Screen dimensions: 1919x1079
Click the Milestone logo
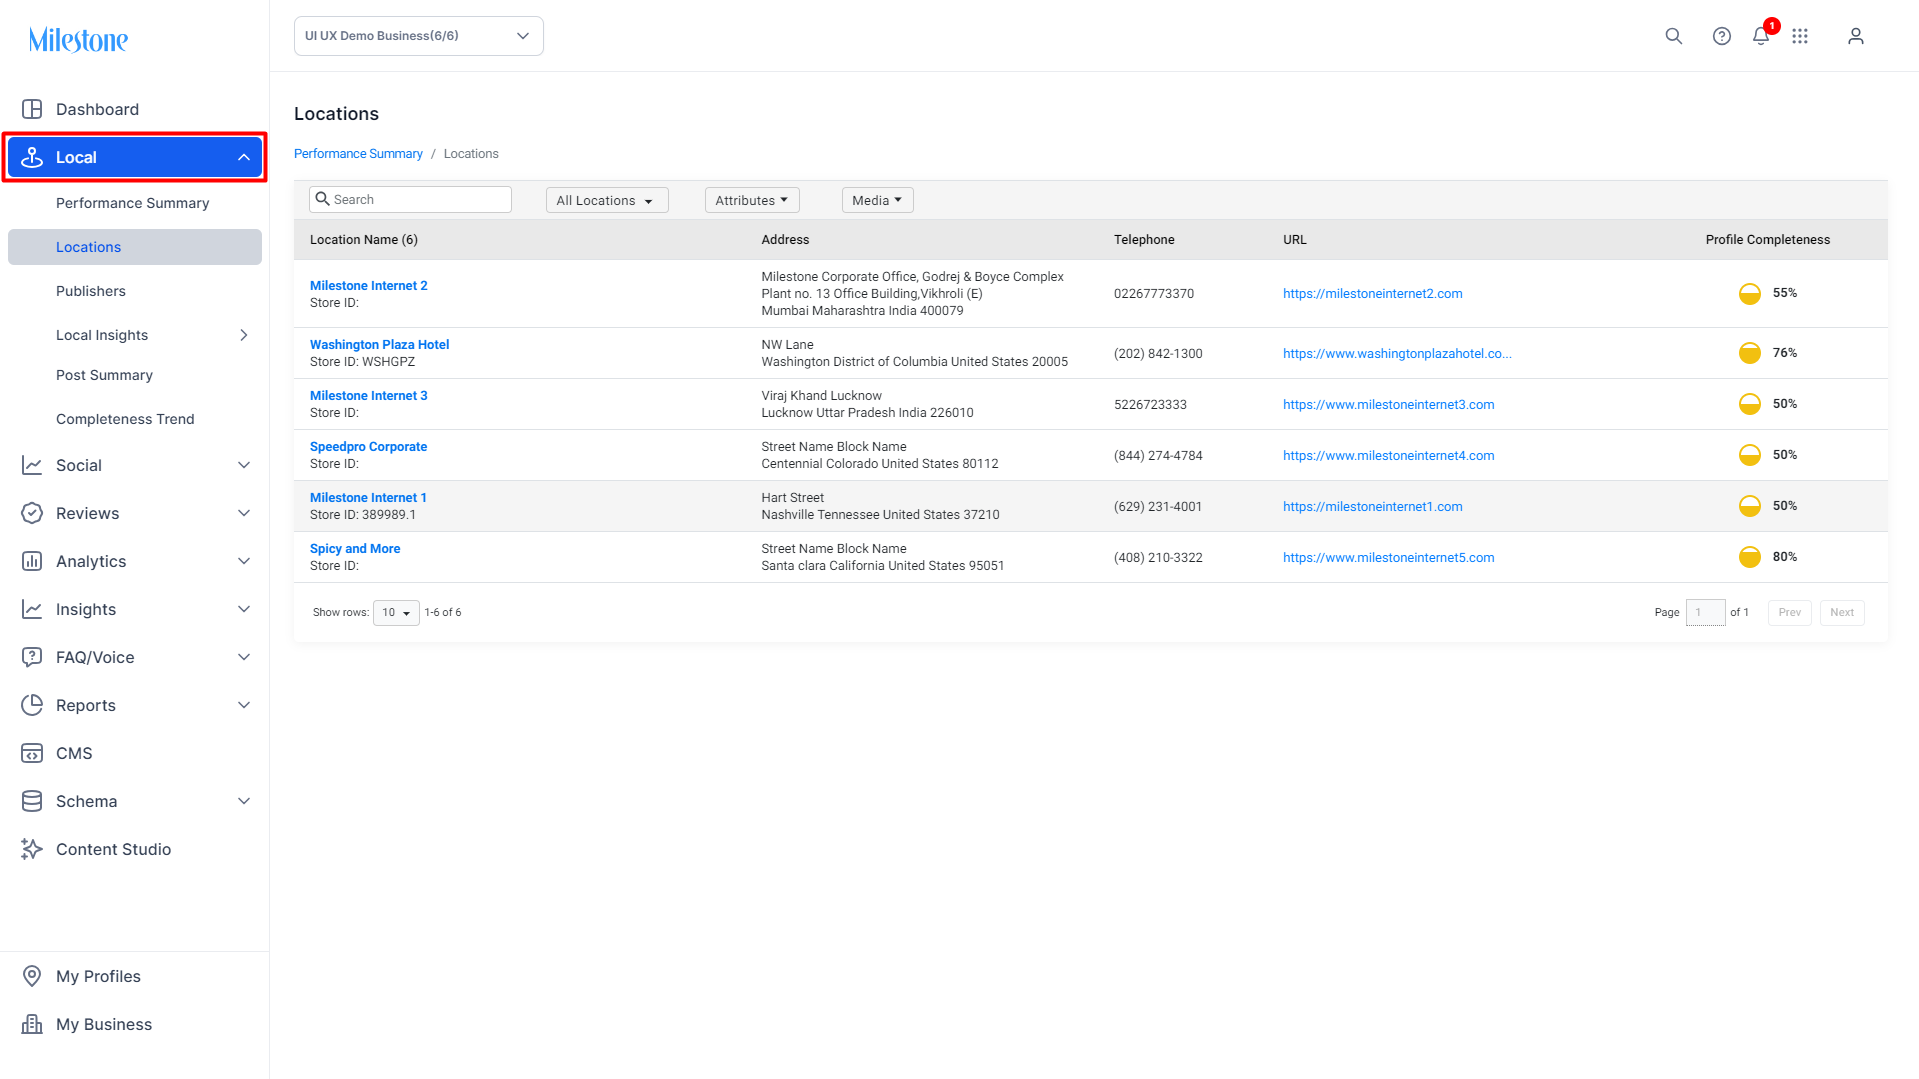[78, 40]
